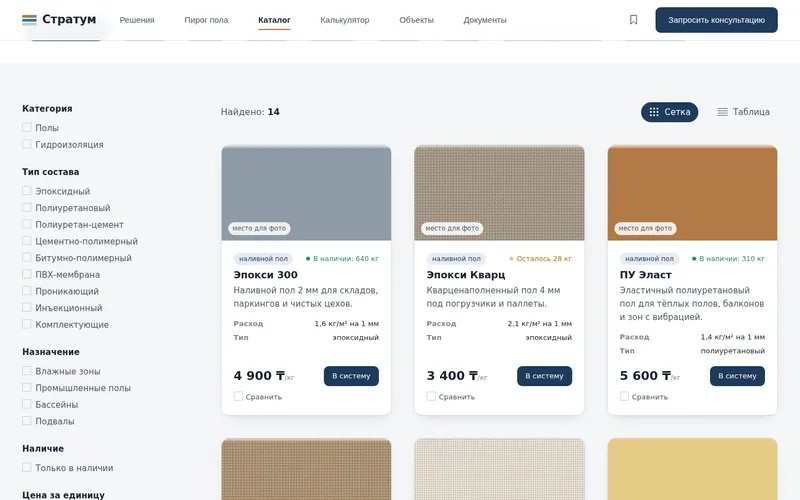
Task: Check the Полы category filter
Action: coord(27,127)
